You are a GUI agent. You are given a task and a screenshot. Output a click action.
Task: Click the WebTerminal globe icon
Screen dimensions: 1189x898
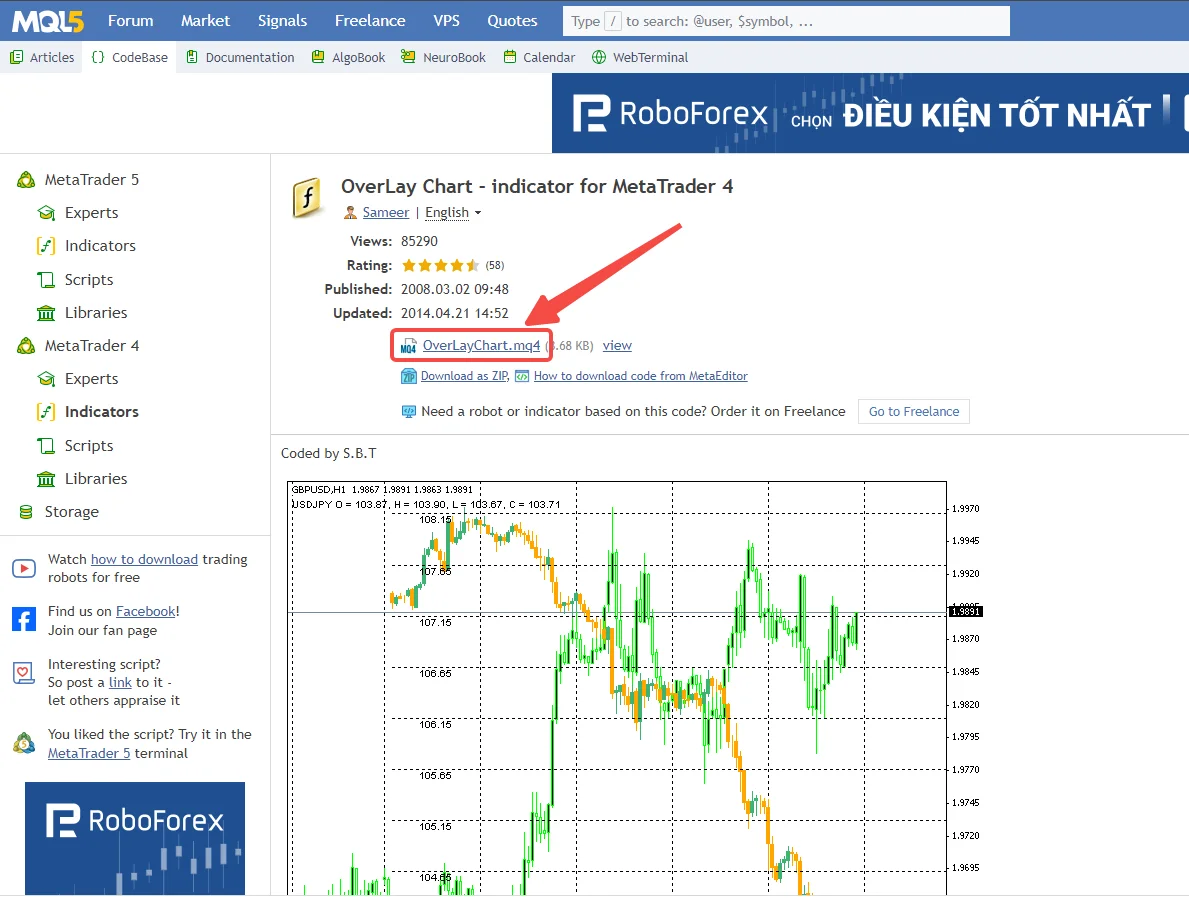pos(599,57)
